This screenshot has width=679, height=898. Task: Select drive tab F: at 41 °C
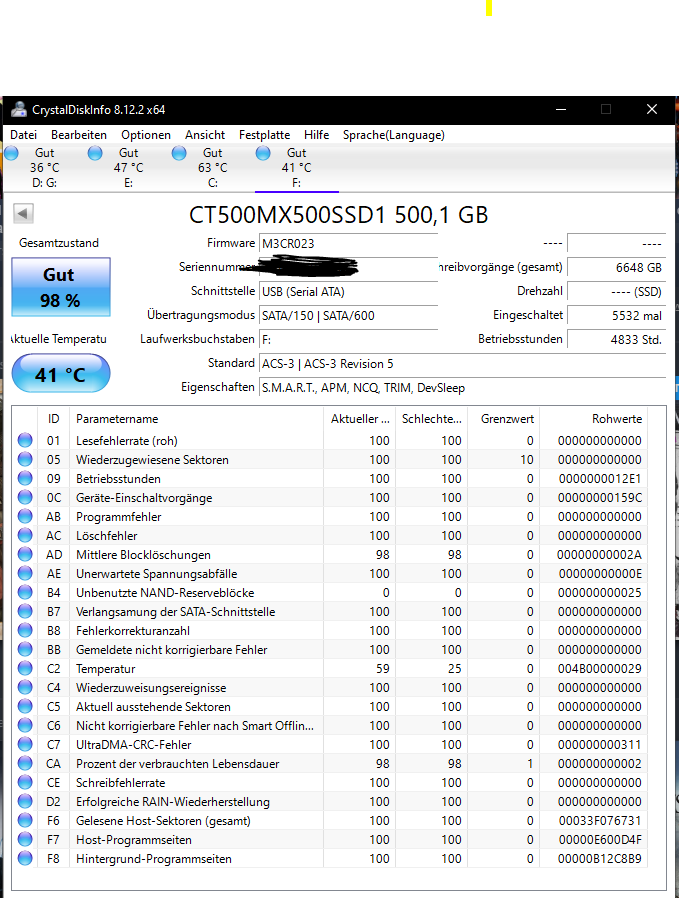pyautogui.click(x=297, y=168)
